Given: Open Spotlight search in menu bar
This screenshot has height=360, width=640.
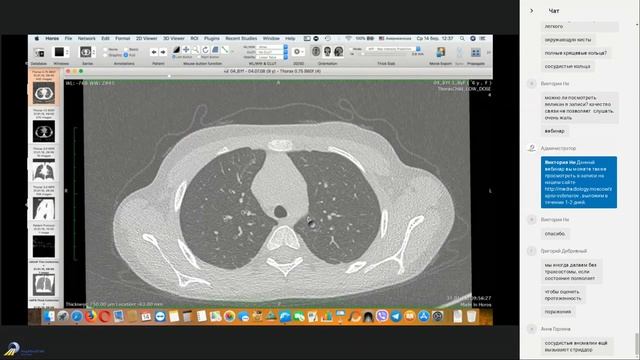Looking at the screenshot, I should pos(462,38).
